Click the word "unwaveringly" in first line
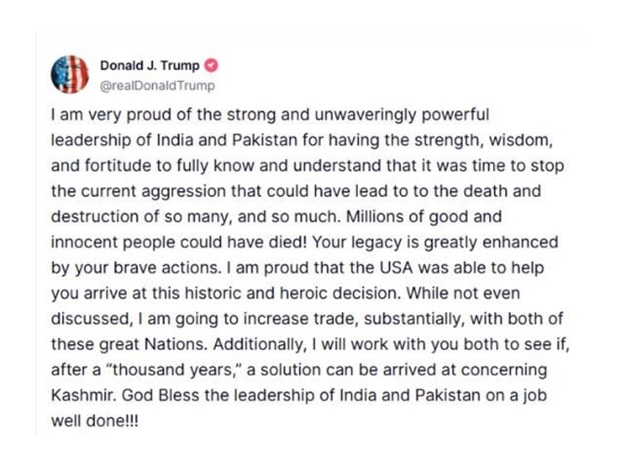 pos(365,115)
